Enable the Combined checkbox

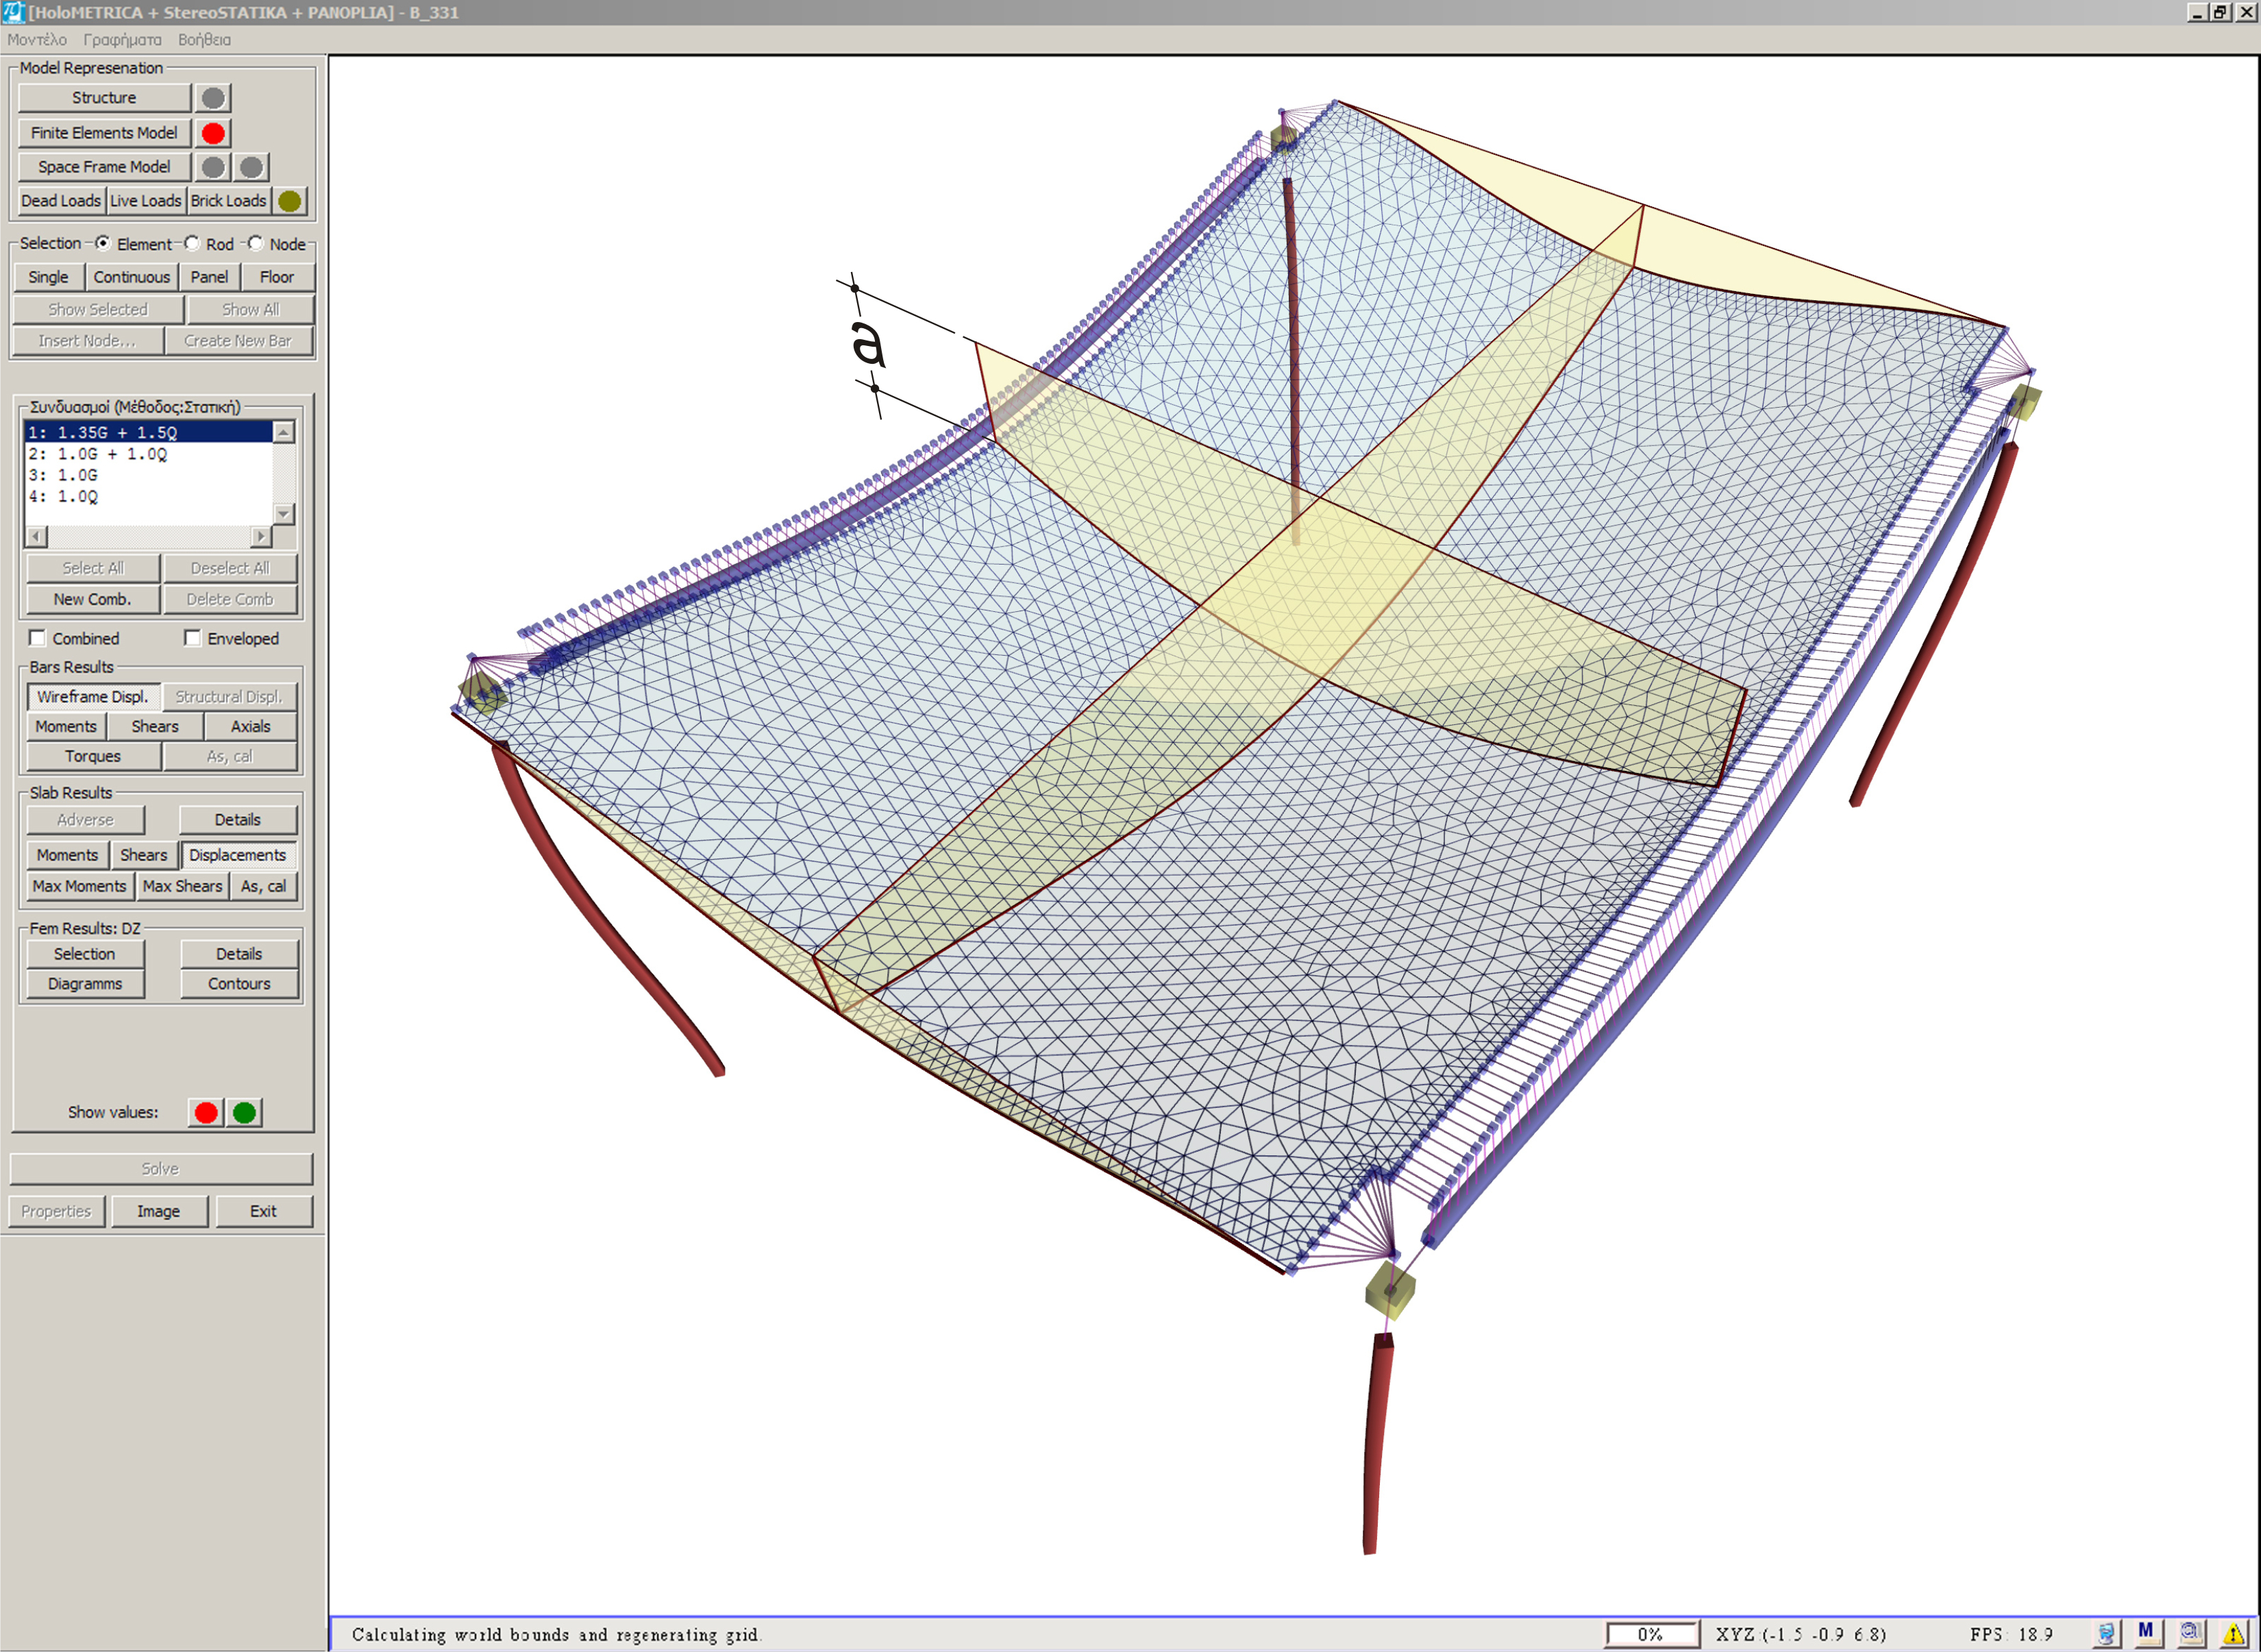point(38,638)
